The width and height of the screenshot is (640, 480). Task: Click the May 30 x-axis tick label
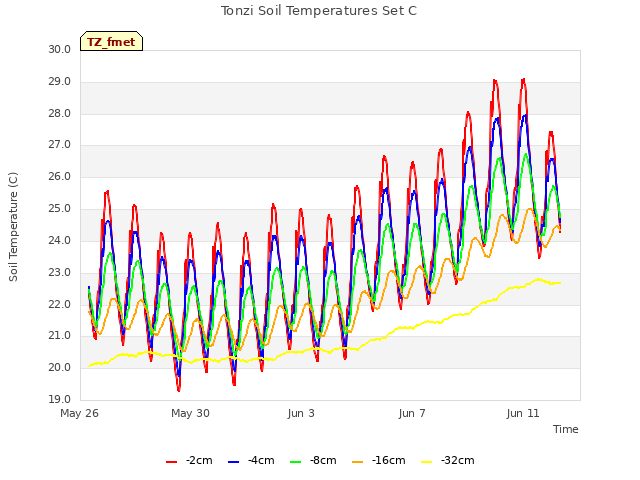pos(190,413)
